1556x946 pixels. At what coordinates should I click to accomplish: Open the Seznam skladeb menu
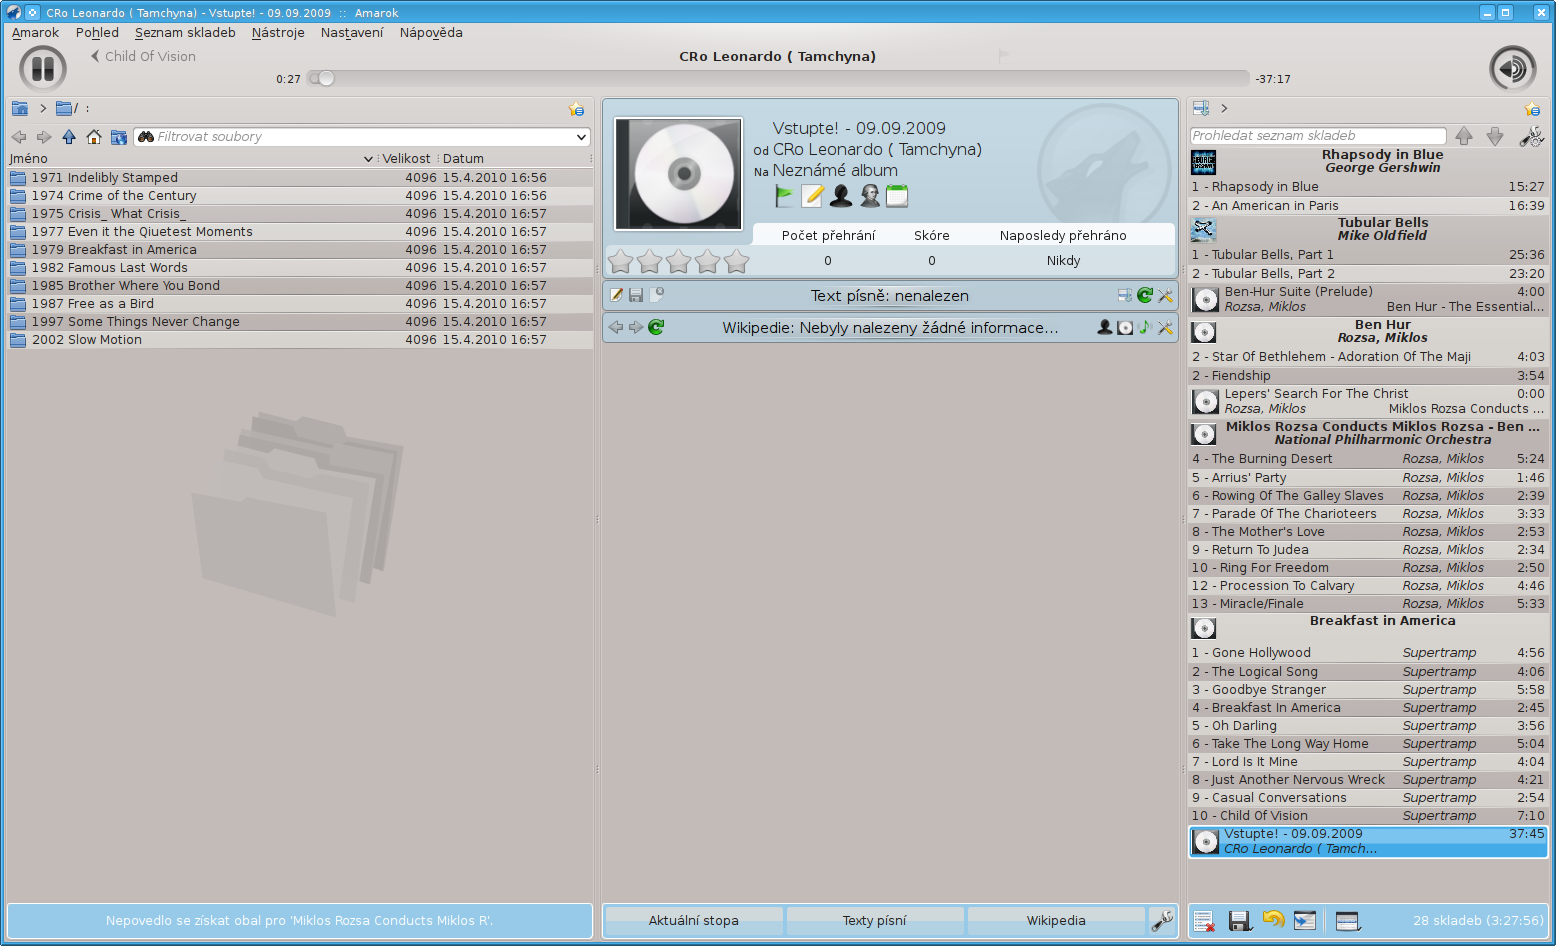(x=185, y=32)
